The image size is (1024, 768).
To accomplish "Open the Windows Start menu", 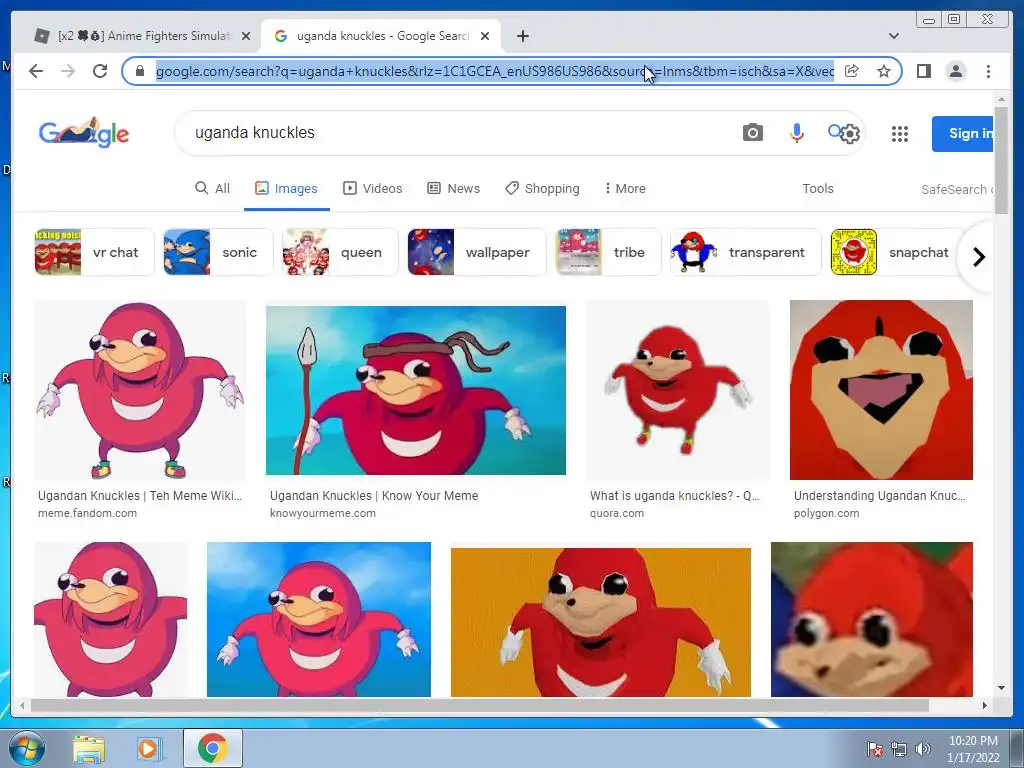I will click(27, 748).
